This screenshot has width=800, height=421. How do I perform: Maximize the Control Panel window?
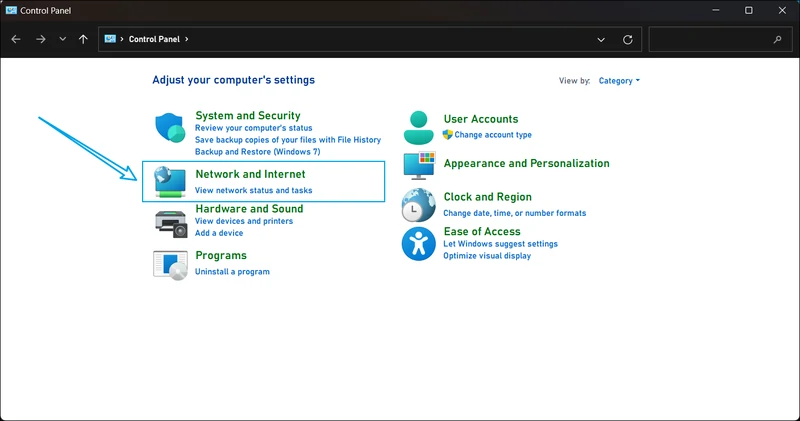(748, 10)
